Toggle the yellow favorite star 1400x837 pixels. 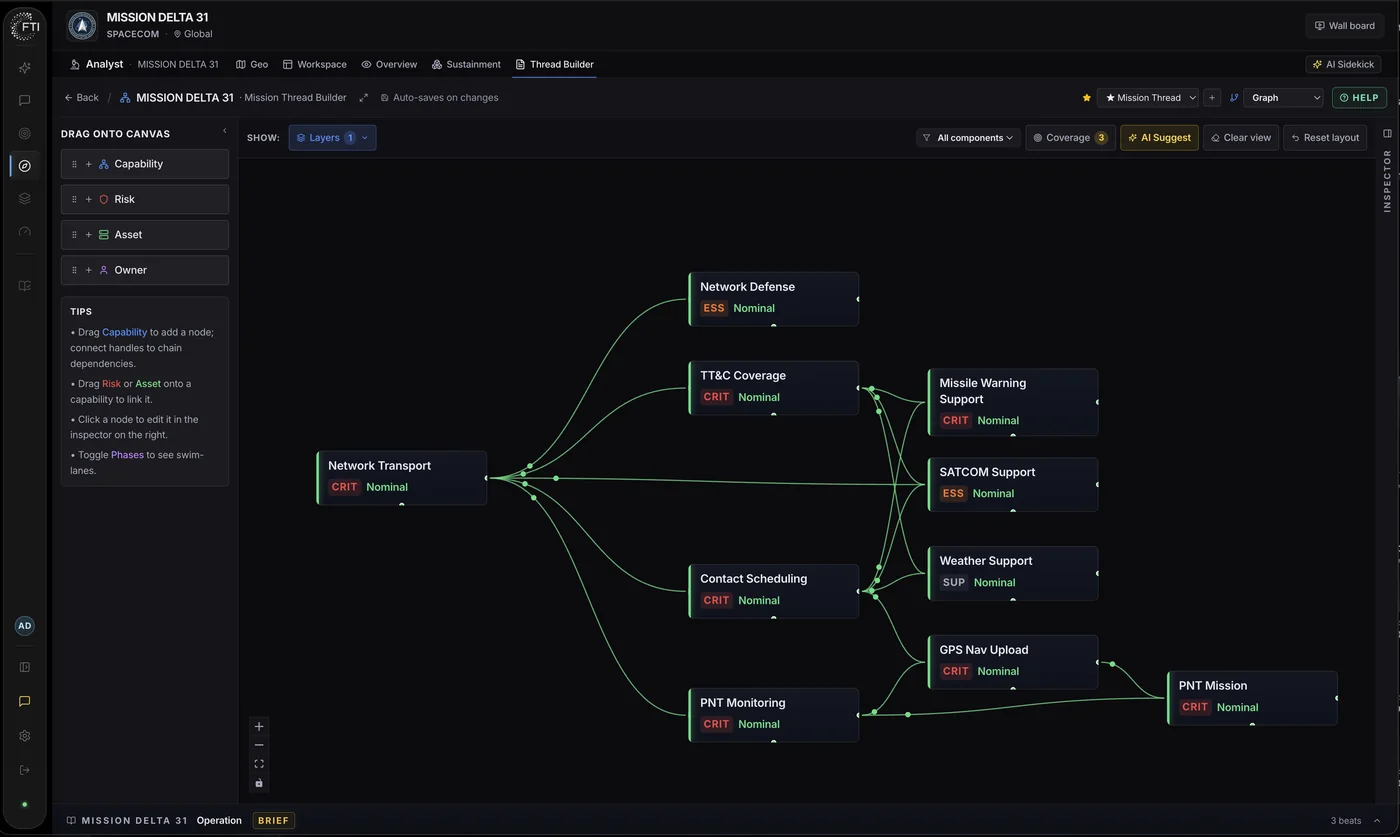click(1087, 98)
